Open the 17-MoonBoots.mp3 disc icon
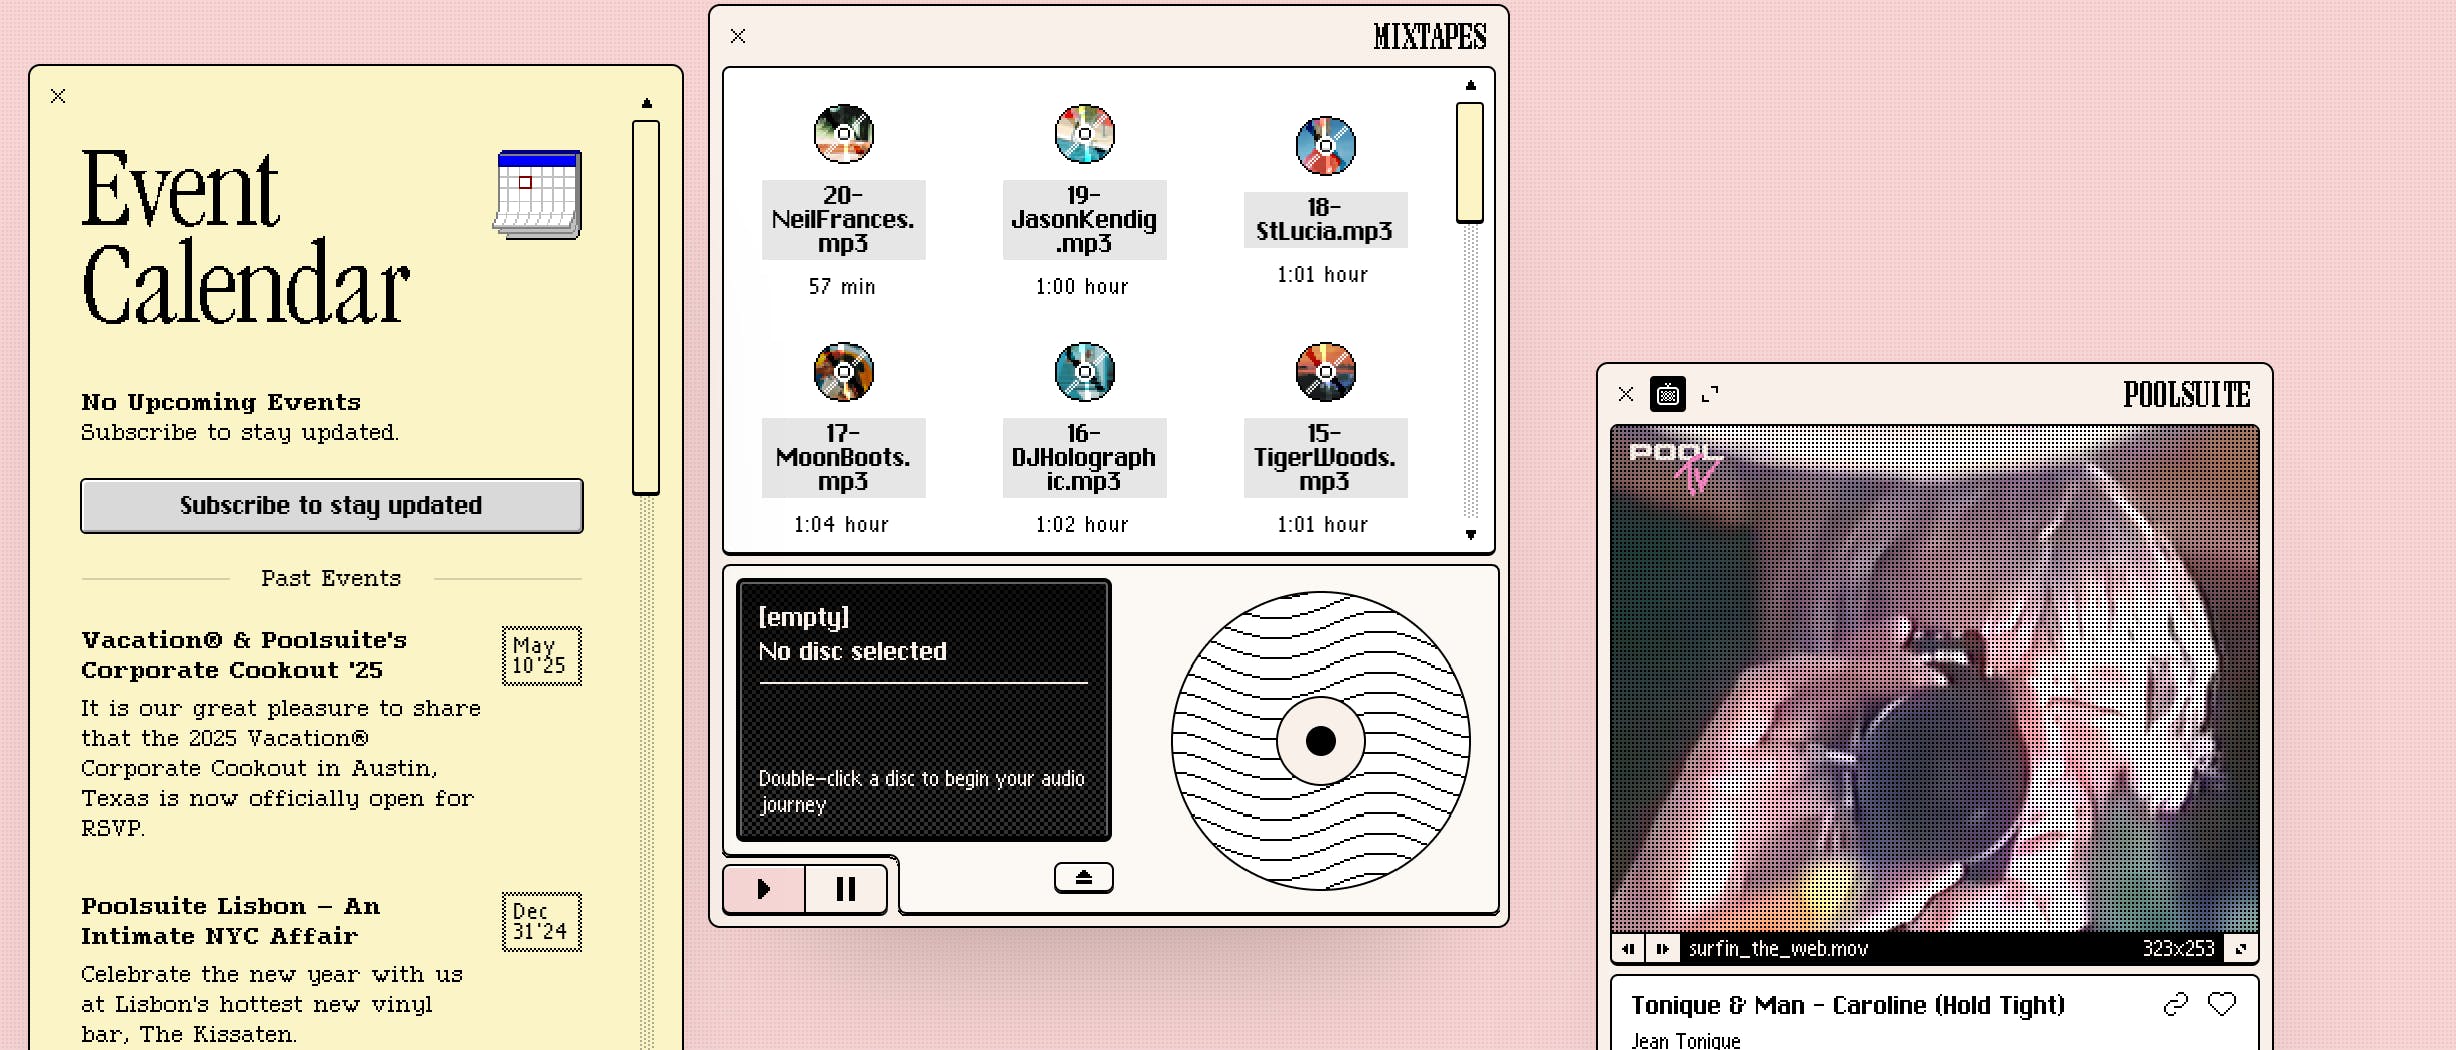This screenshot has width=2456, height=1050. (x=843, y=371)
